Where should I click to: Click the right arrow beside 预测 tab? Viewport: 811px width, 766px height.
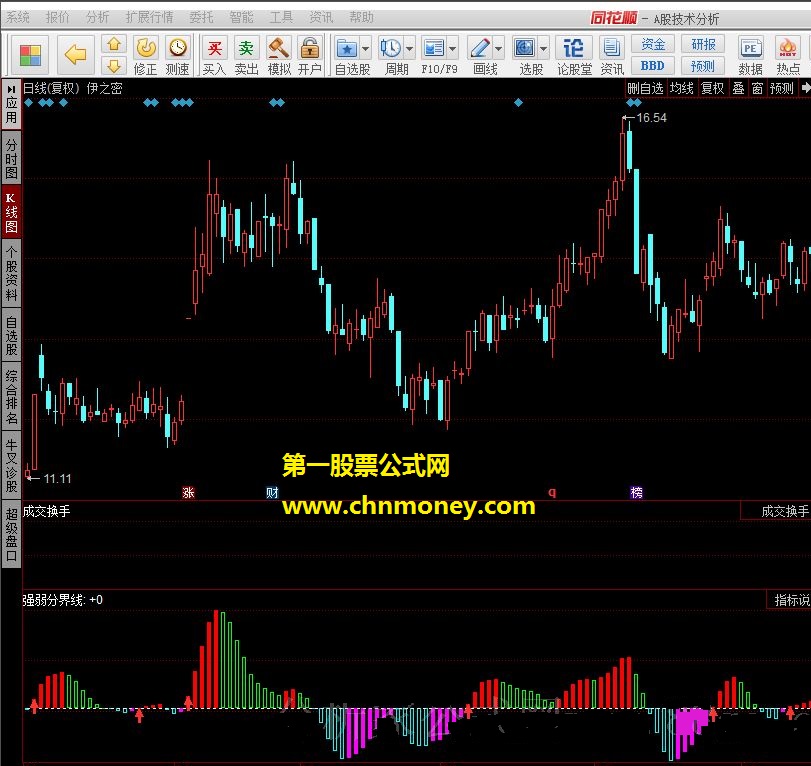coord(805,88)
